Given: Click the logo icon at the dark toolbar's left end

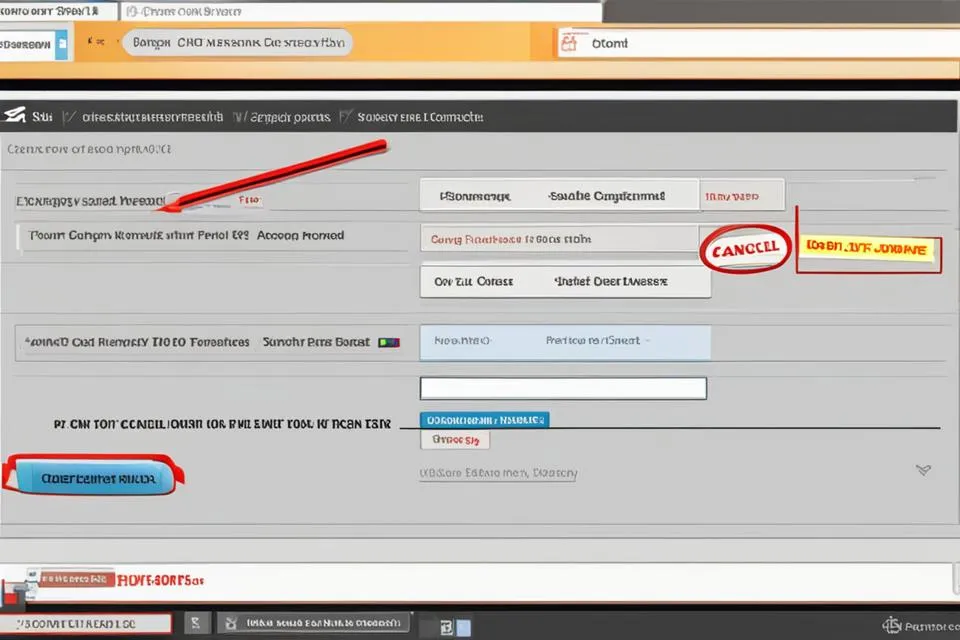Looking at the screenshot, I should [13, 117].
